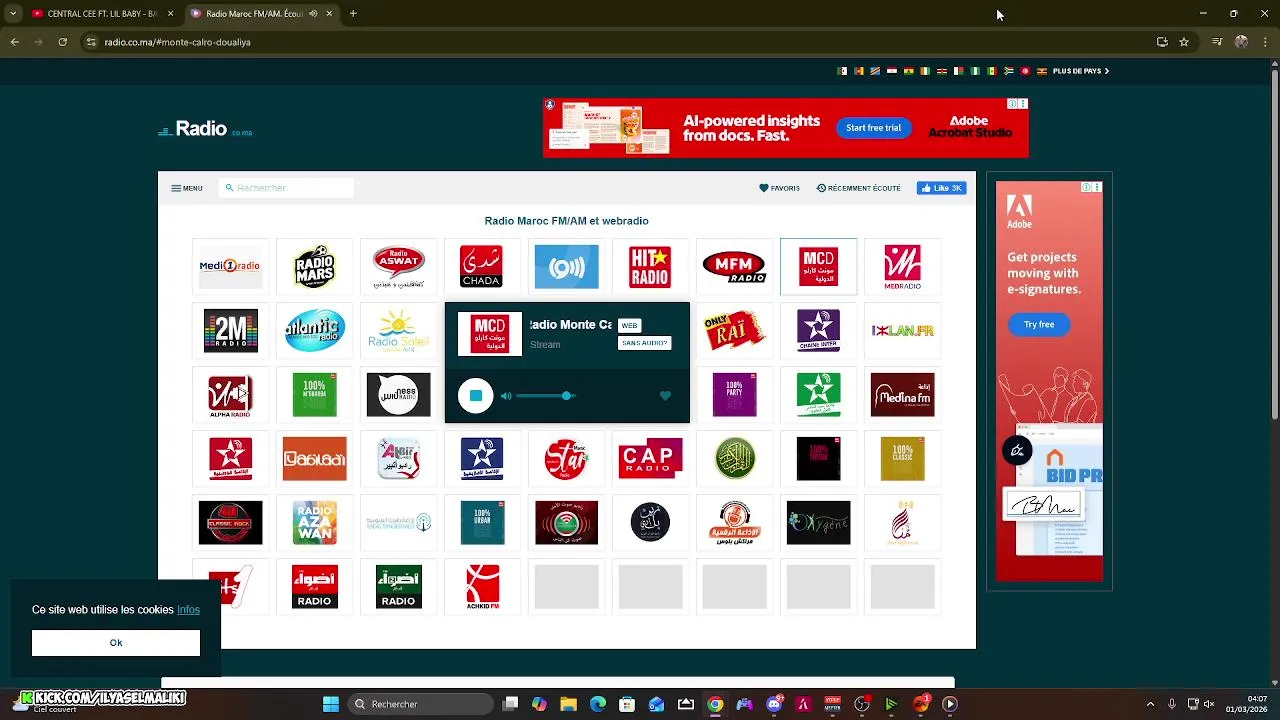Image resolution: width=1280 pixels, height=720 pixels.
Task: Select the IXLAN.FR station tile
Action: [x=902, y=331]
